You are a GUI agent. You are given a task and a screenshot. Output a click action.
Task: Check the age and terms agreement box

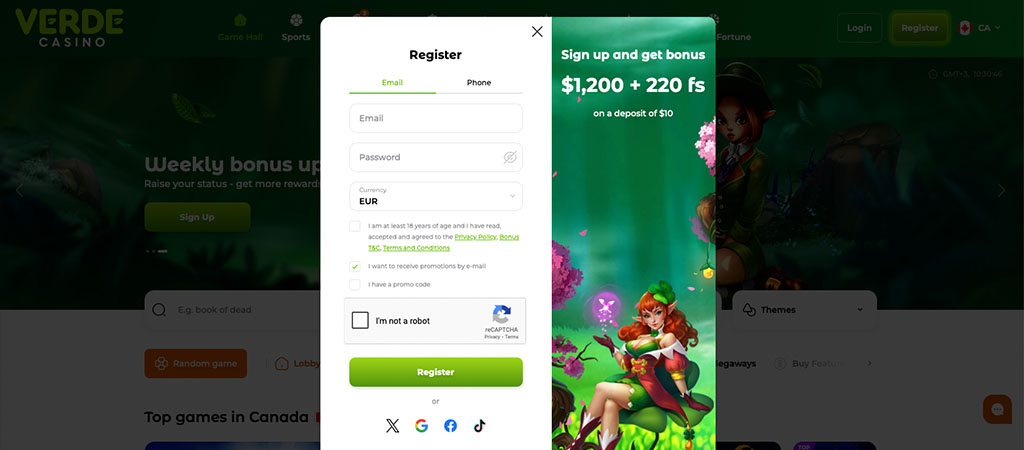[x=355, y=226]
